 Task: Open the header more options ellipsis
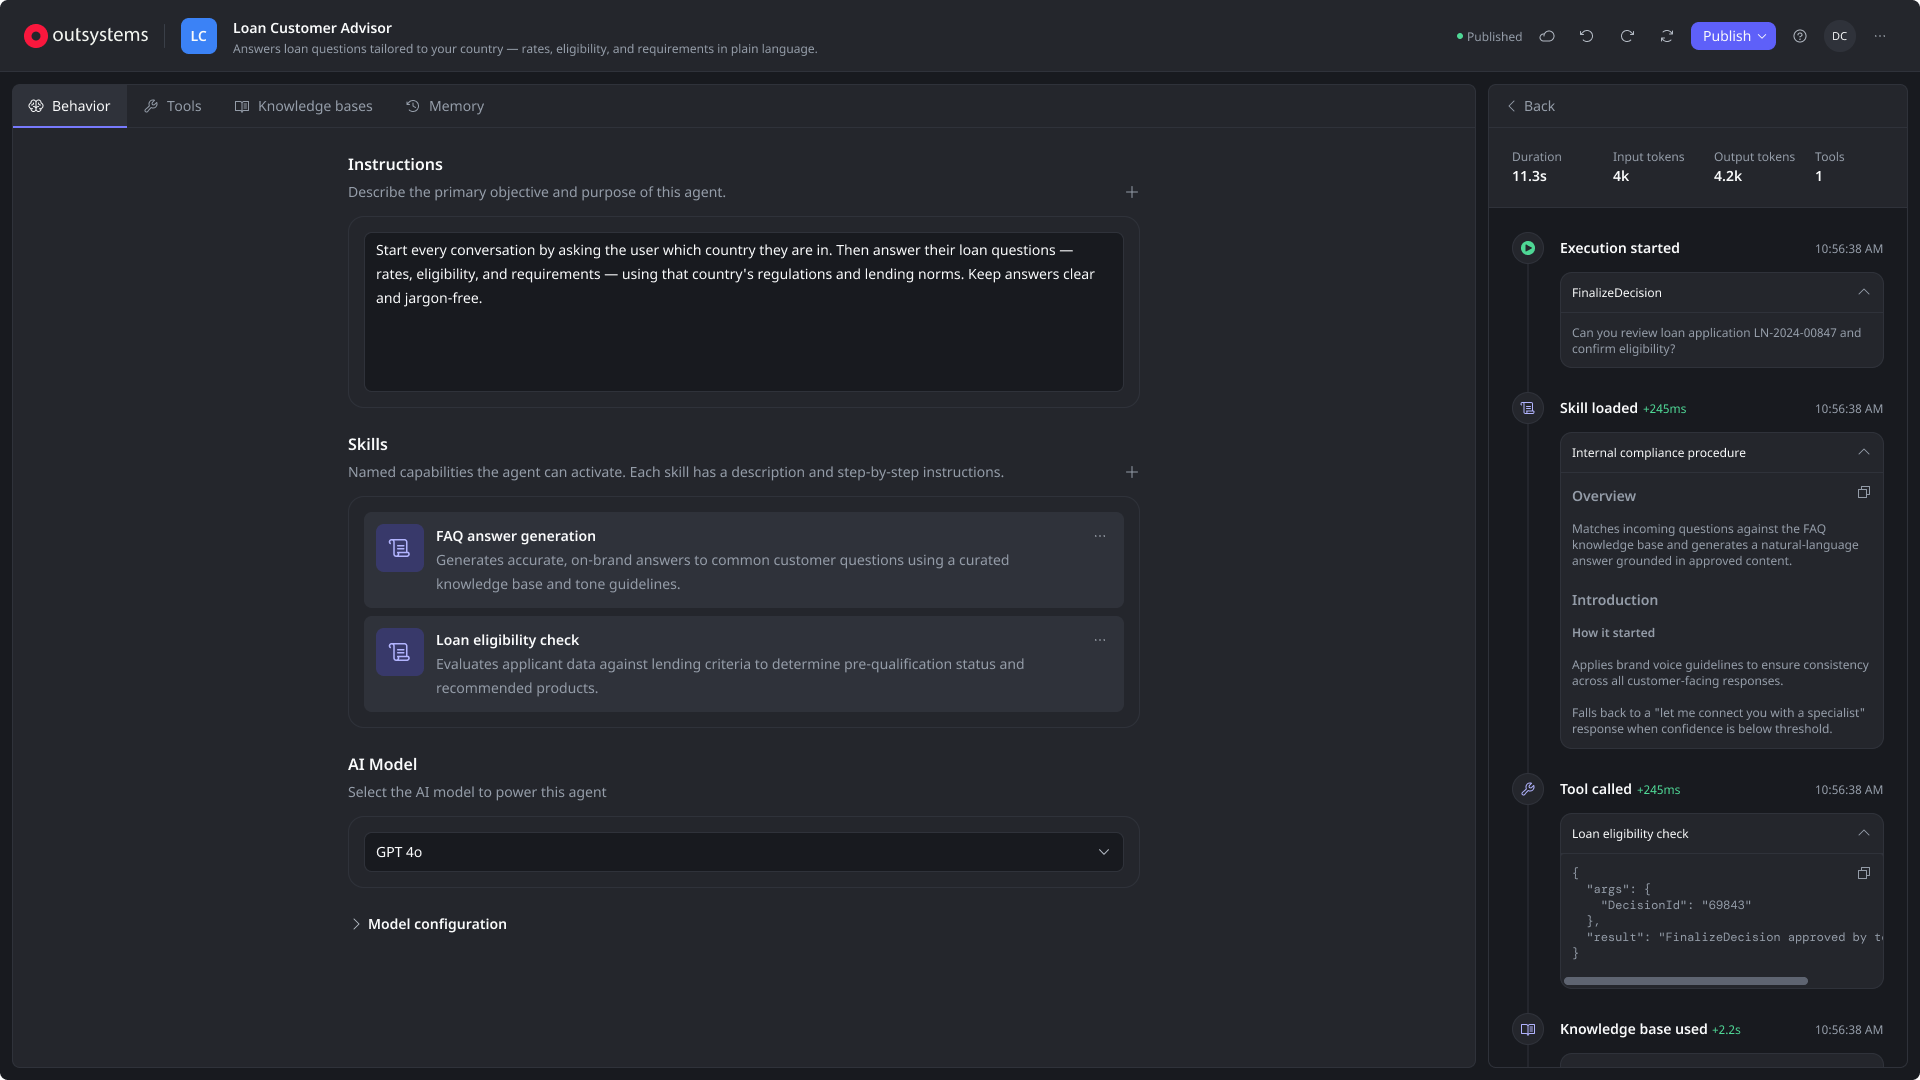pos(1880,36)
